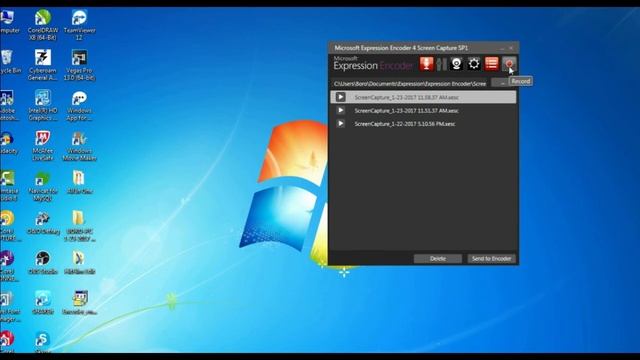The height and width of the screenshot is (360, 640).
Task: Select file name ScreenCapture_1-23-2017 11.58.37 AM.xesc
Action: (x=407, y=98)
